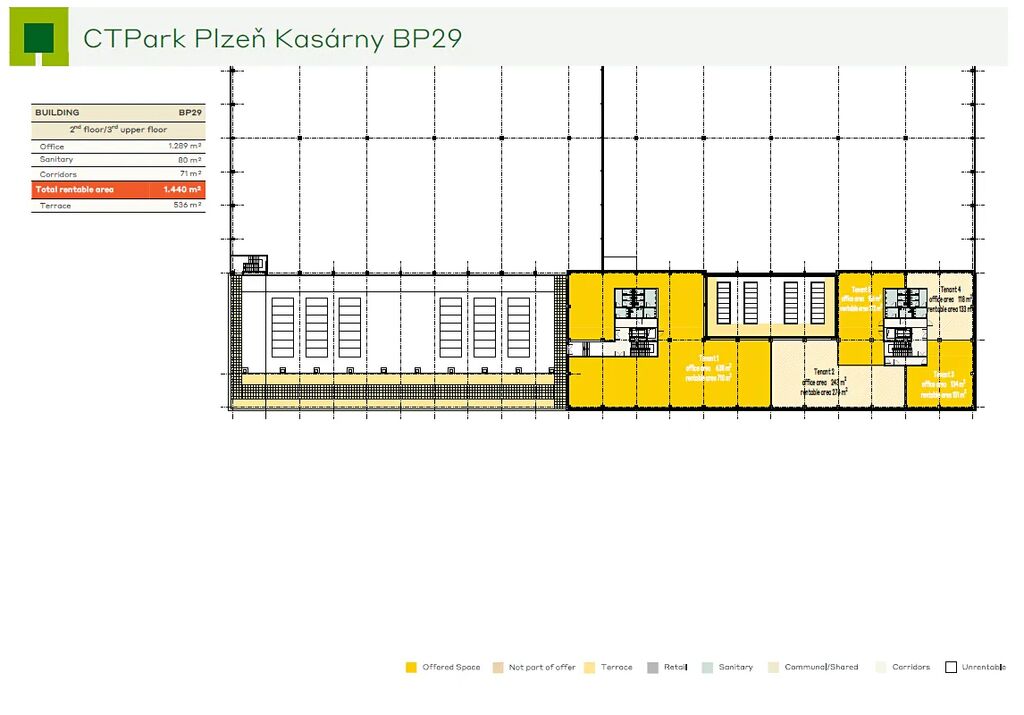This screenshot has height=715, width=1024.
Task: Click the office area line under Tenant 2
Action: 824,382
